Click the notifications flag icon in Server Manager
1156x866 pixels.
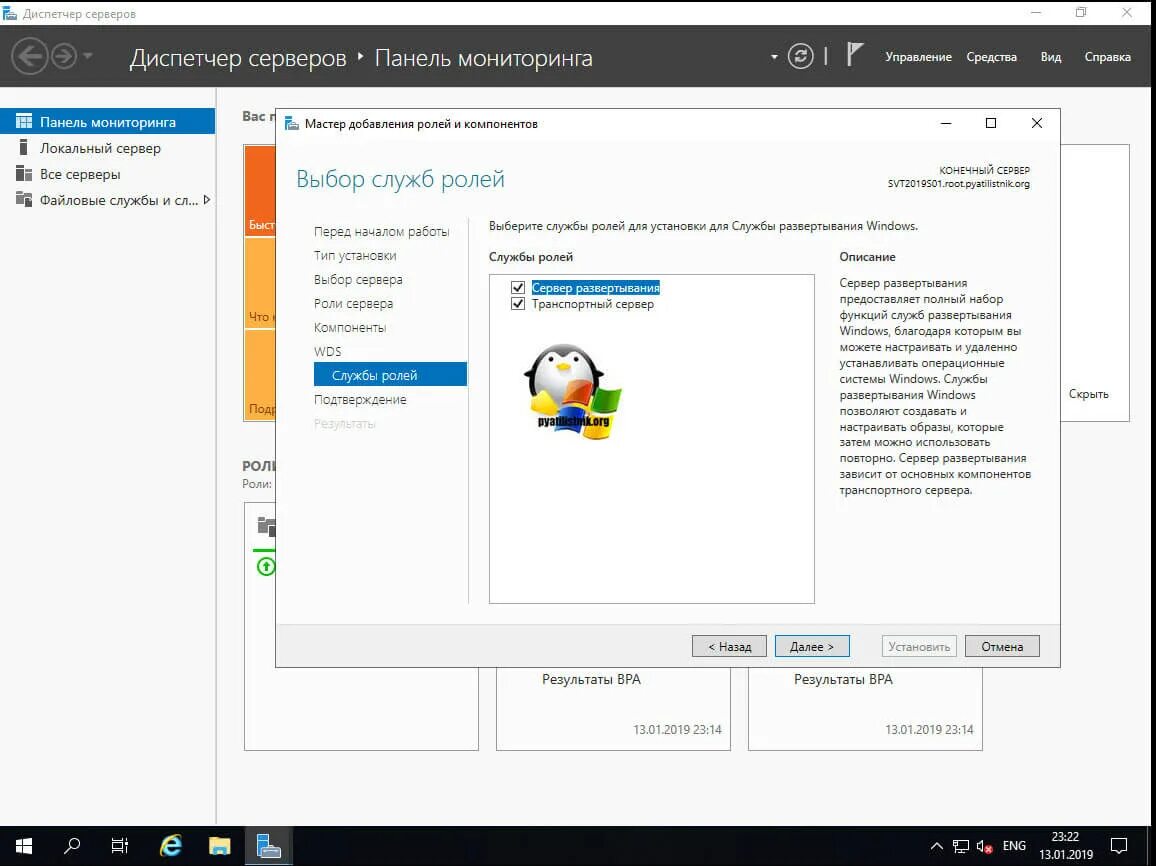click(x=854, y=53)
